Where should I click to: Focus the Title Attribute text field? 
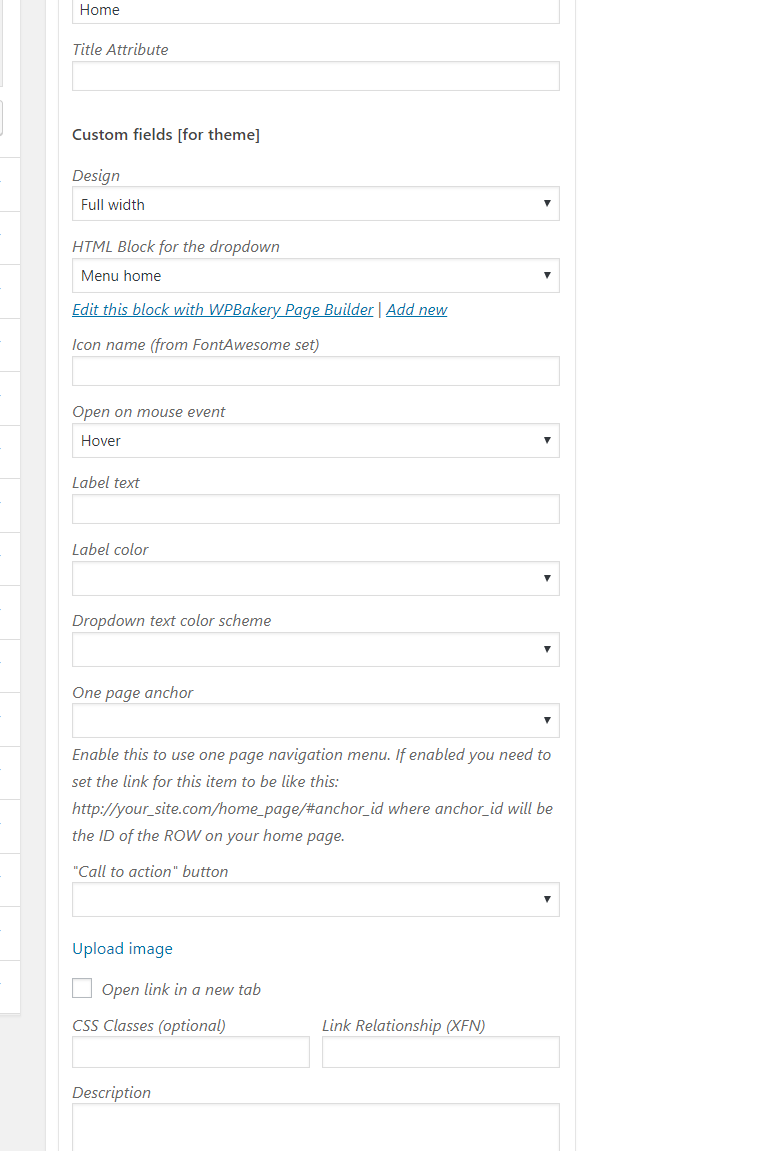[315, 76]
